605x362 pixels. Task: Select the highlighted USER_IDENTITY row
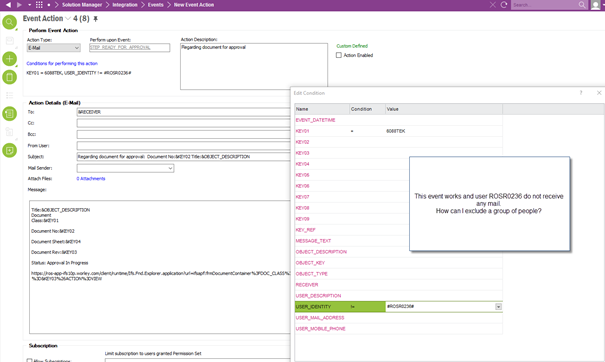click(399, 307)
